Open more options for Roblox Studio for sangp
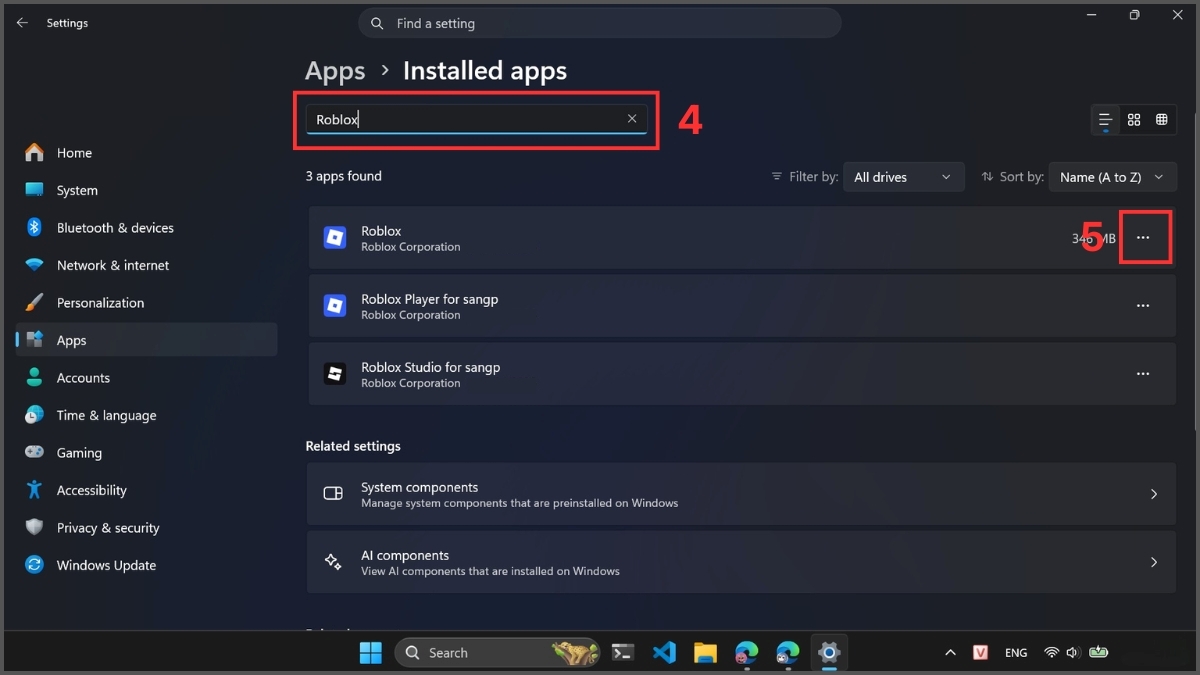Viewport: 1200px width, 675px height. (x=1143, y=374)
